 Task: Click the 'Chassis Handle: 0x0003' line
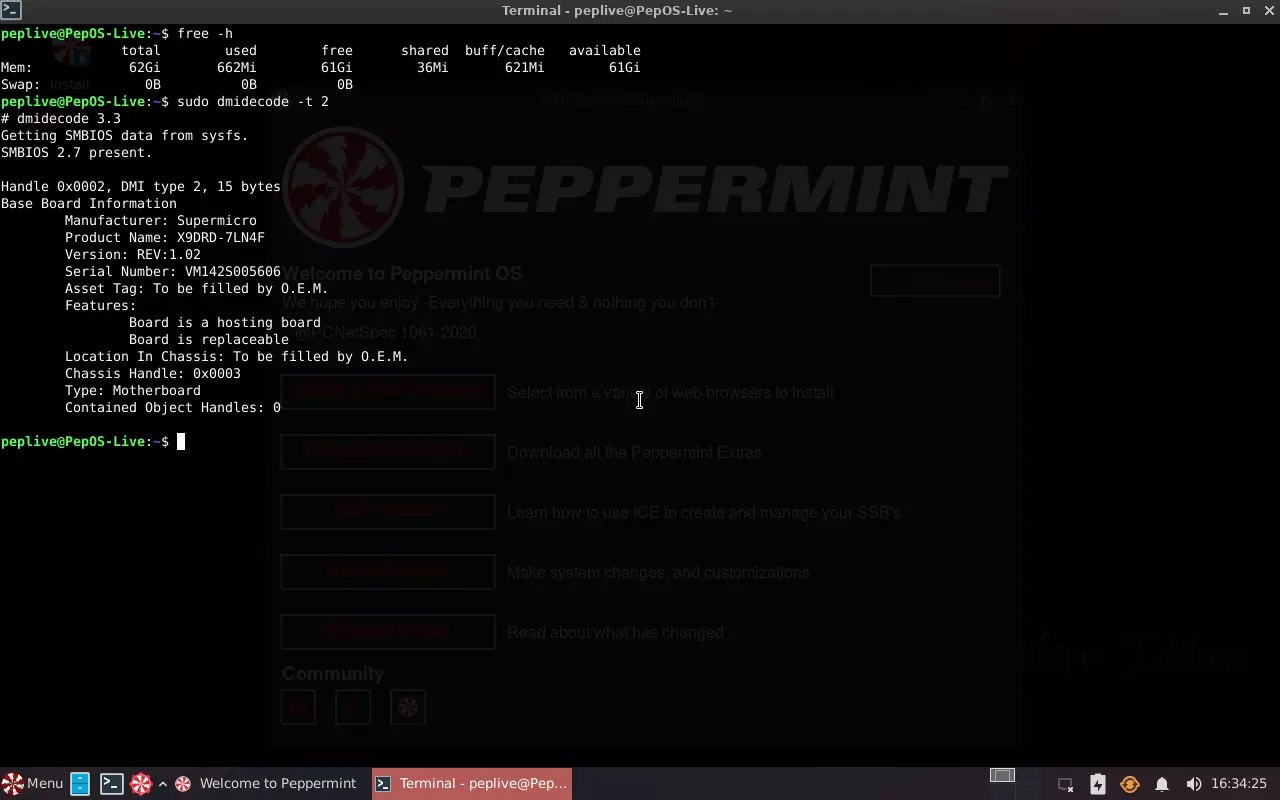pyautogui.click(x=153, y=373)
